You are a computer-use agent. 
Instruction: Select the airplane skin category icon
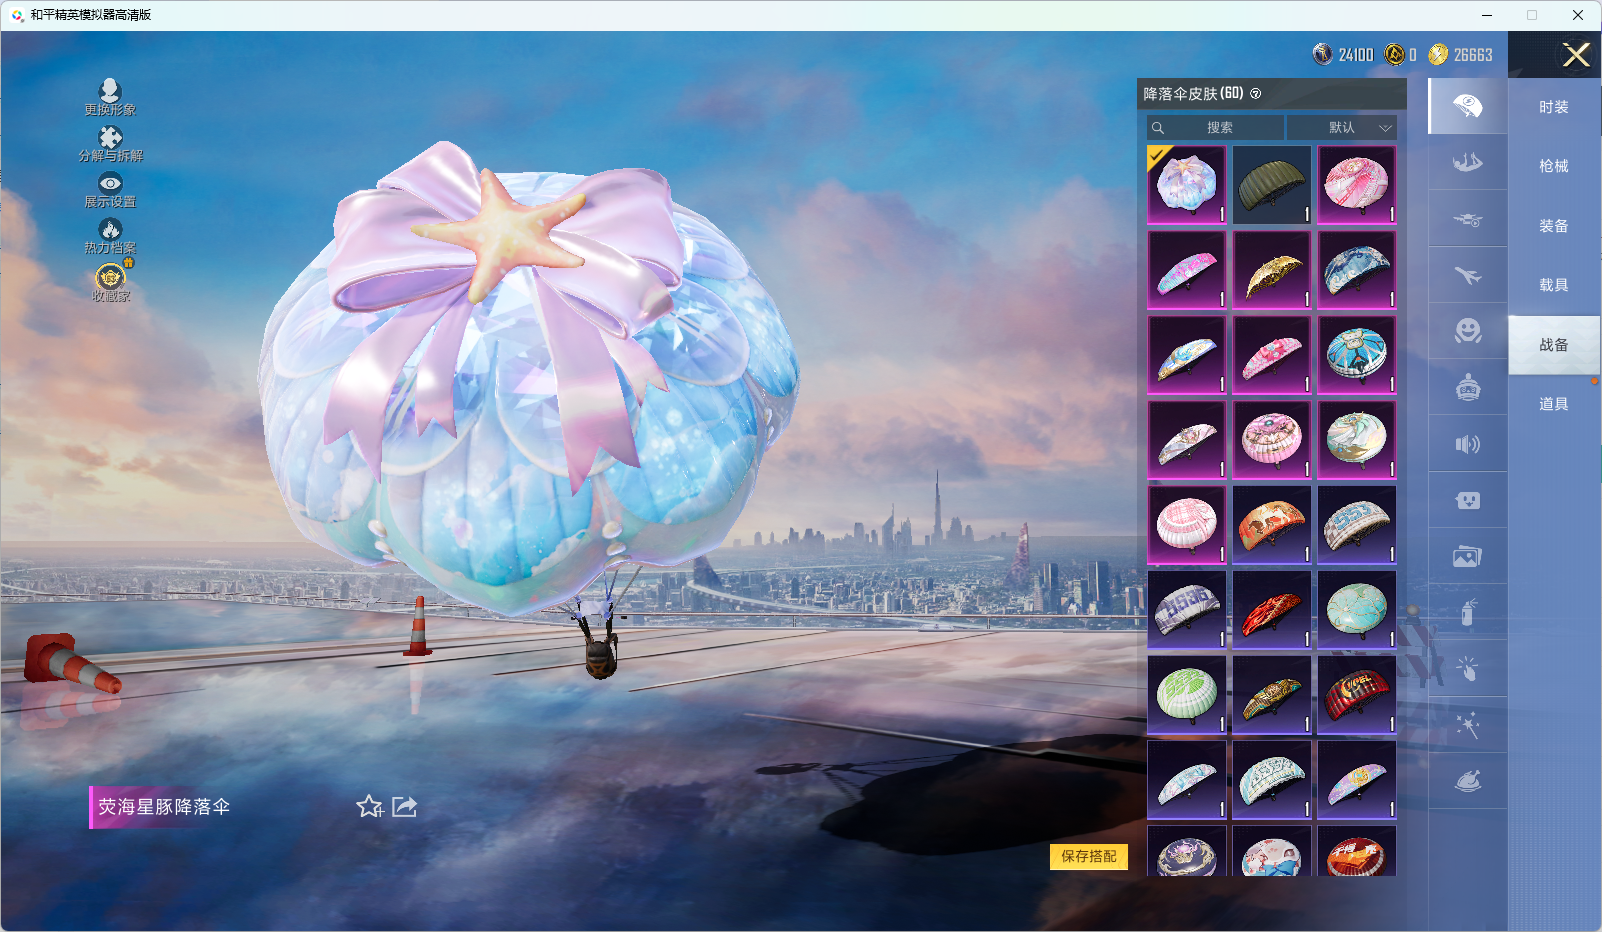(x=1467, y=275)
